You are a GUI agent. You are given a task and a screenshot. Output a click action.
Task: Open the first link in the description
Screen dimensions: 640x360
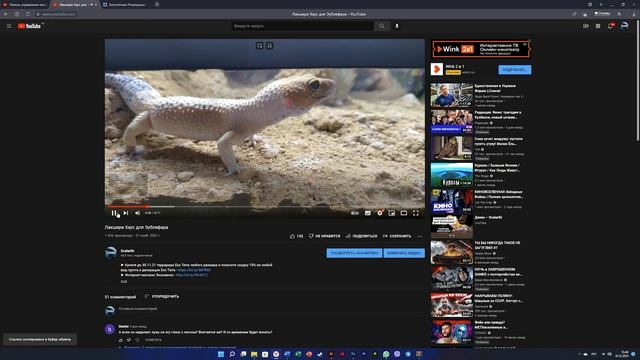tap(194, 270)
